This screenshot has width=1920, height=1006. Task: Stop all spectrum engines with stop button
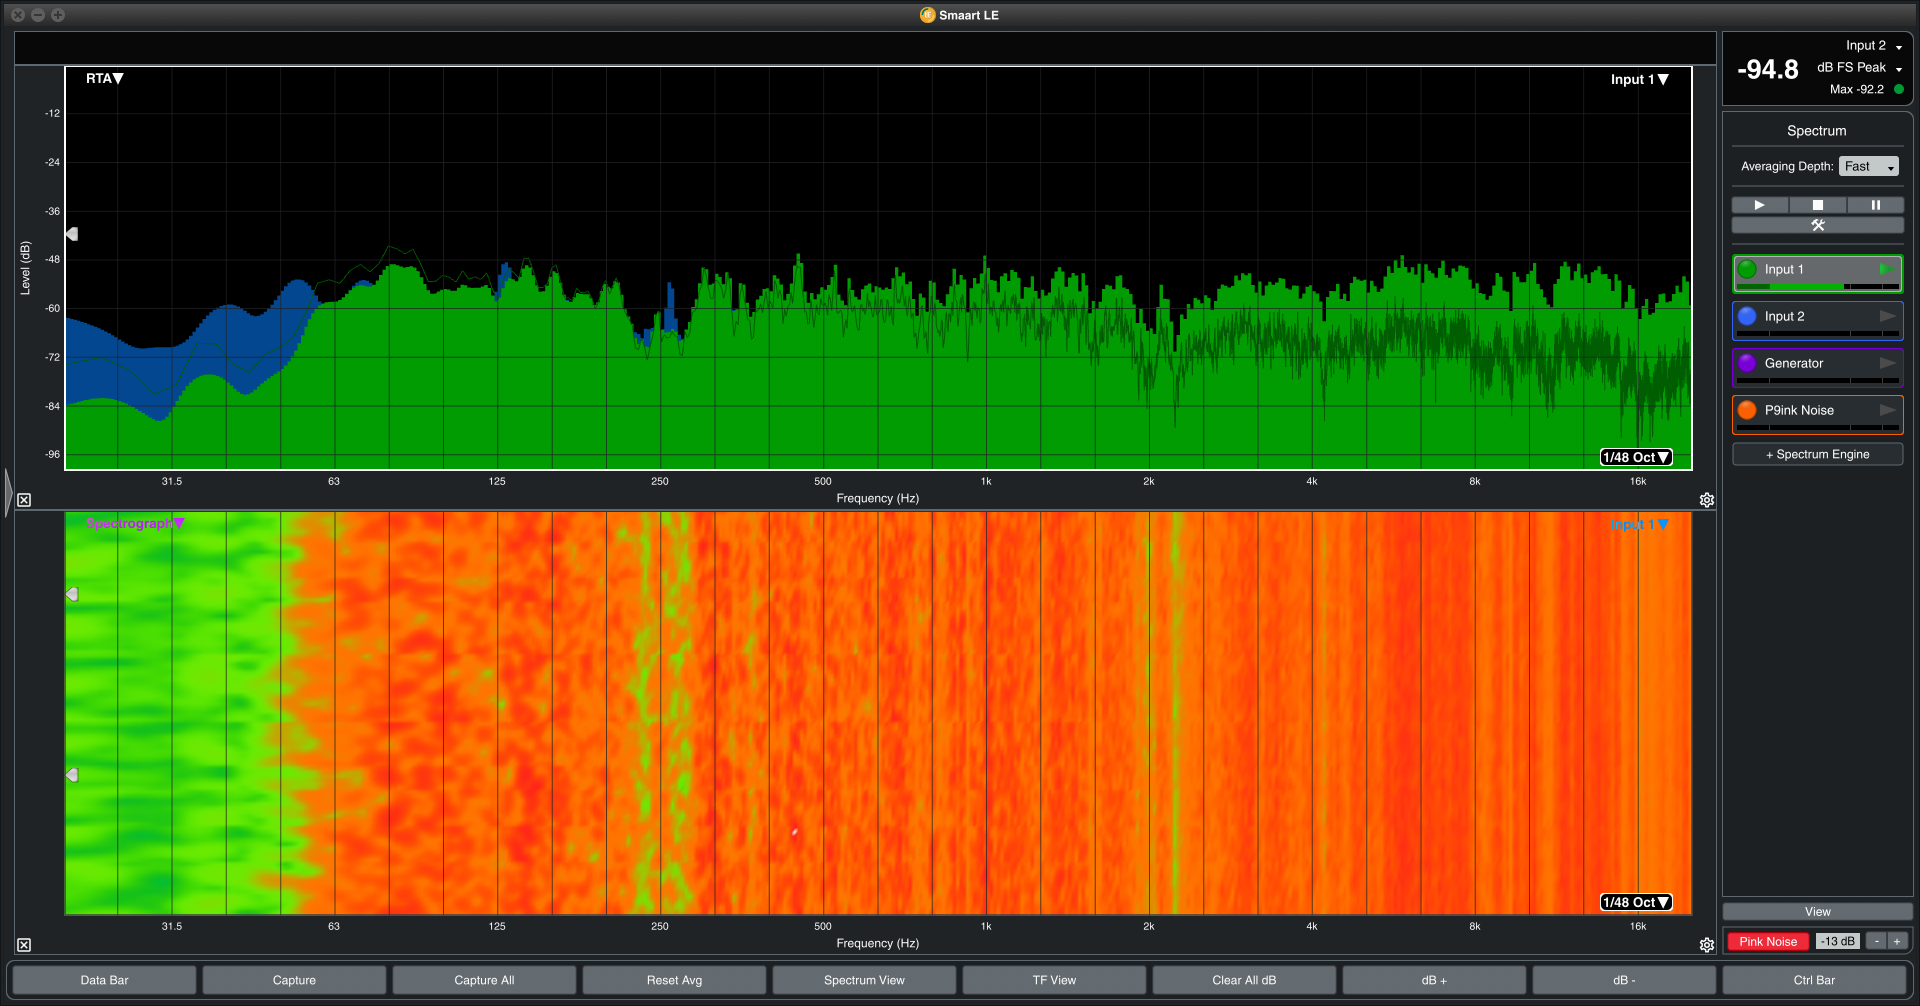coord(1817,205)
